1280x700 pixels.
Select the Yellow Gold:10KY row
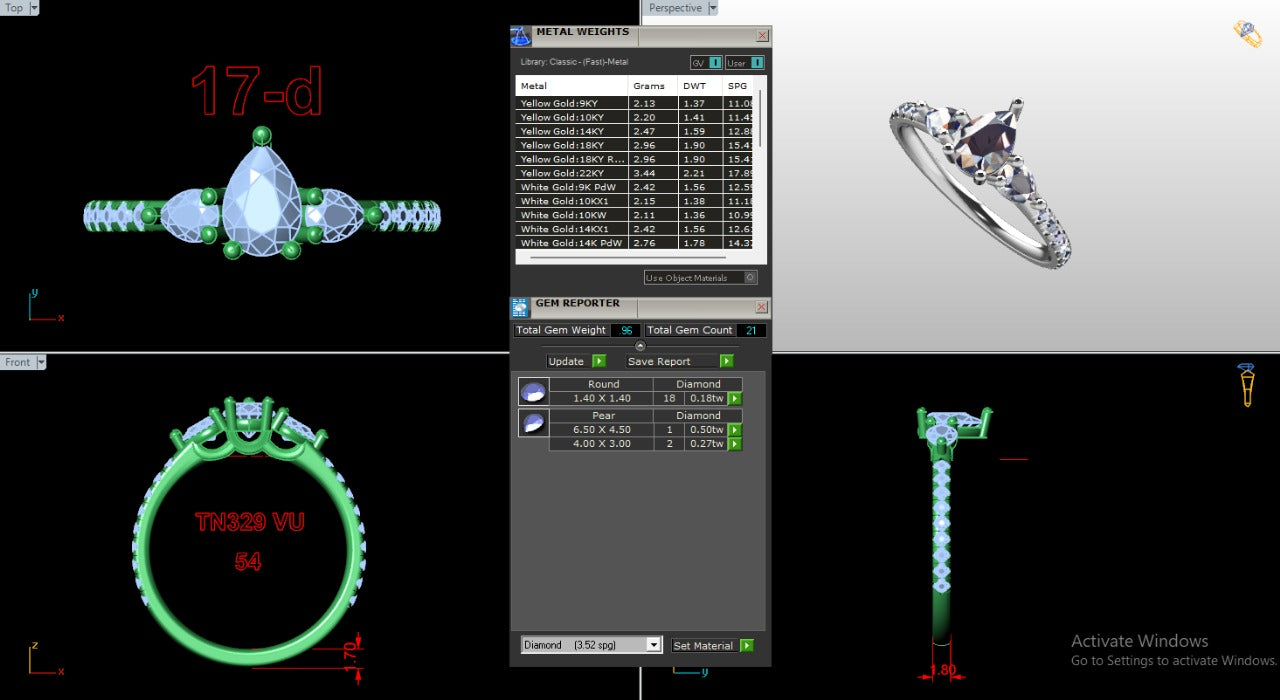coord(635,117)
